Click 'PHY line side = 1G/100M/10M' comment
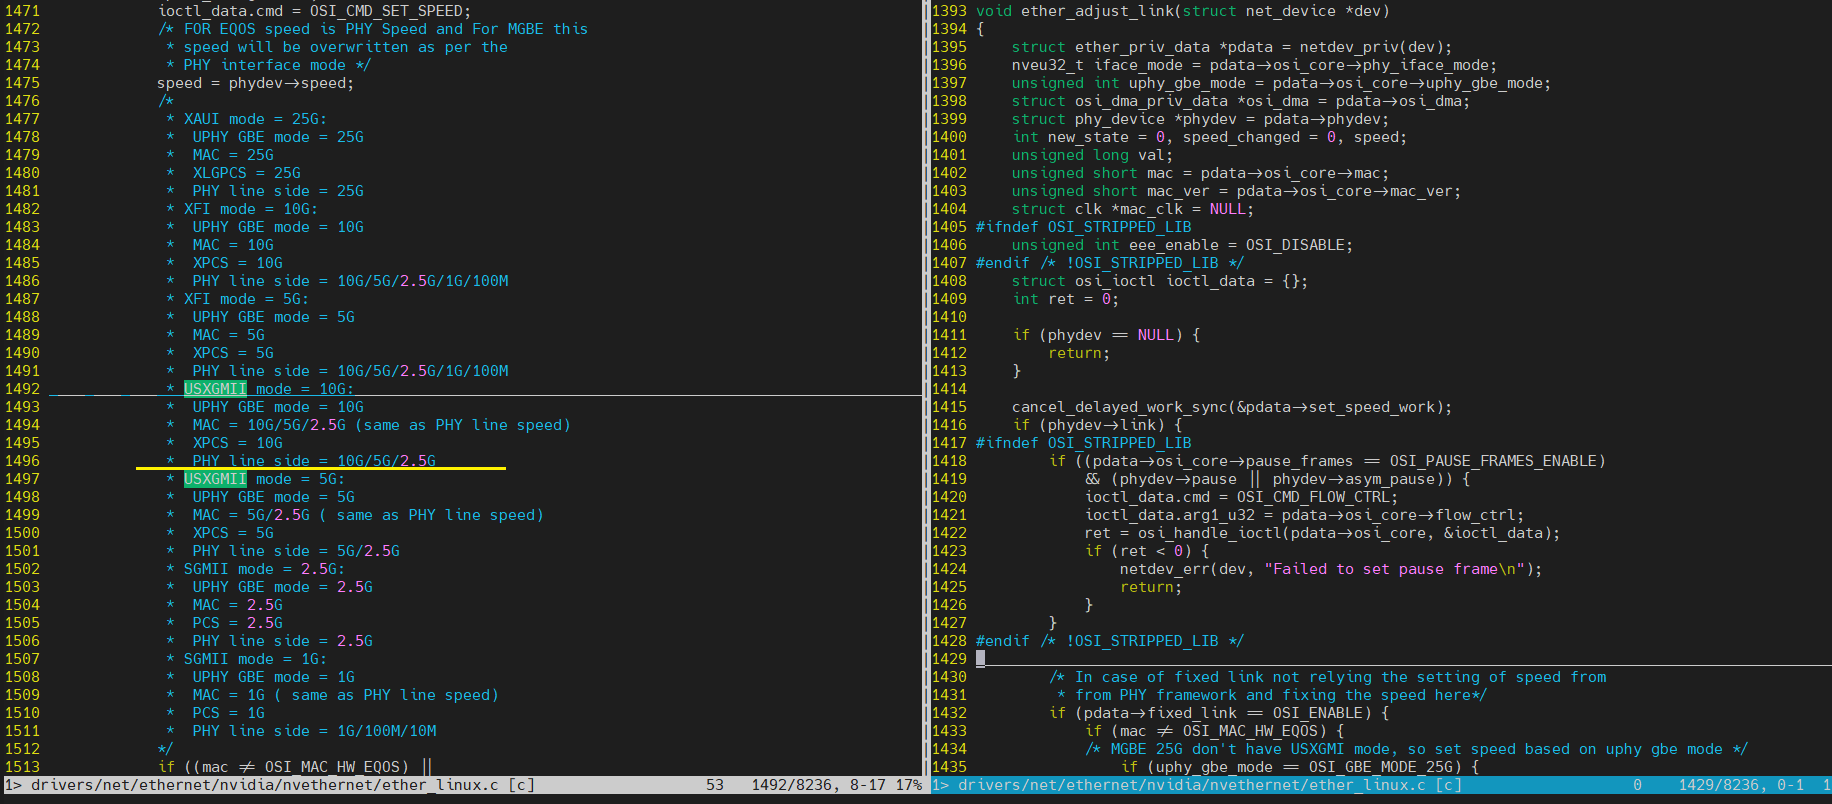This screenshot has width=1832, height=804. coord(314,731)
